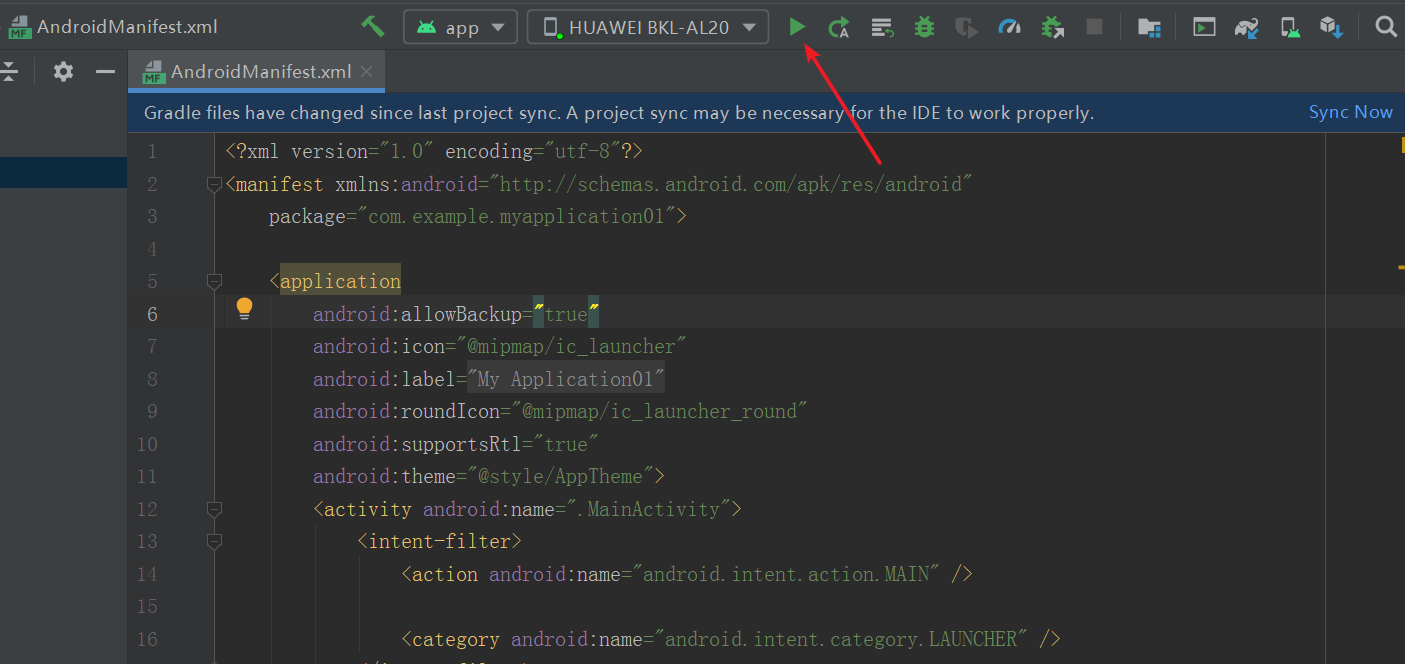Collapse the manifest tag fold marker
Image resolution: width=1405 pixels, height=664 pixels.
coord(213,184)
